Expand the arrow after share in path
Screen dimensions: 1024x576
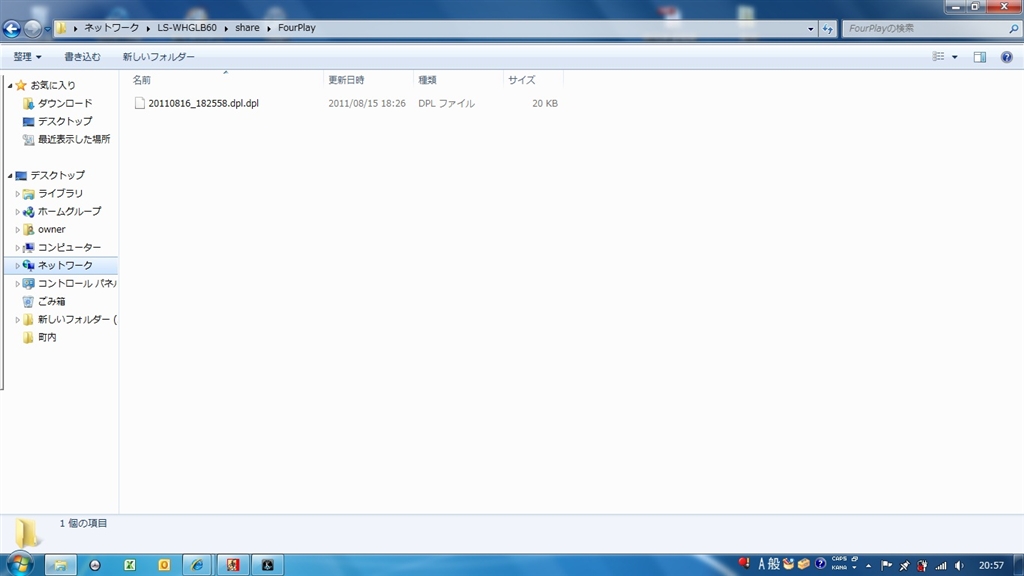pyautogui.click(x=268, y=28)
